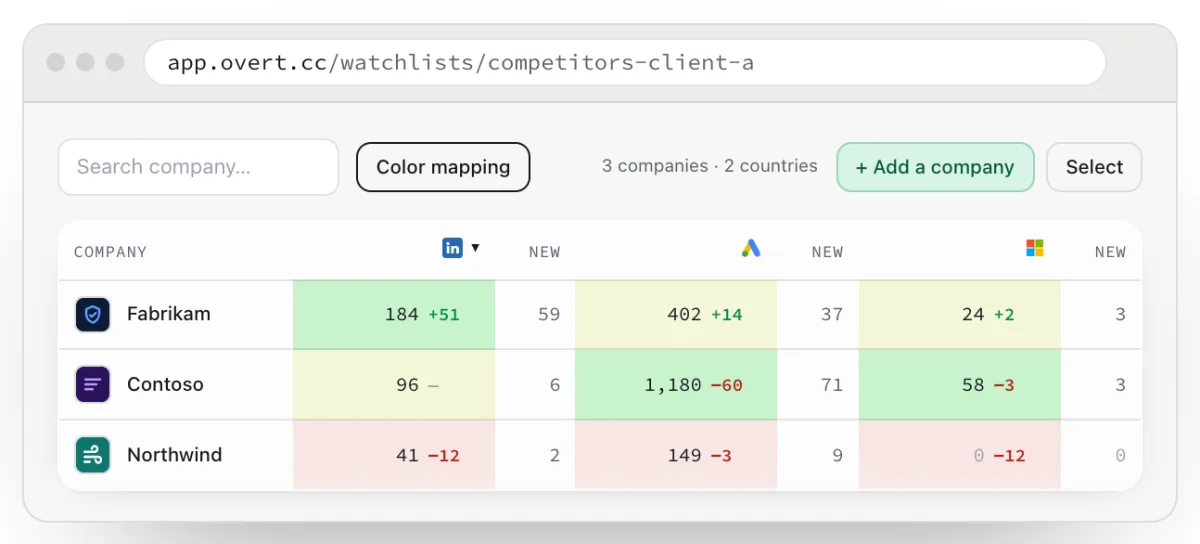Click the Select button

pos(1094,167)
